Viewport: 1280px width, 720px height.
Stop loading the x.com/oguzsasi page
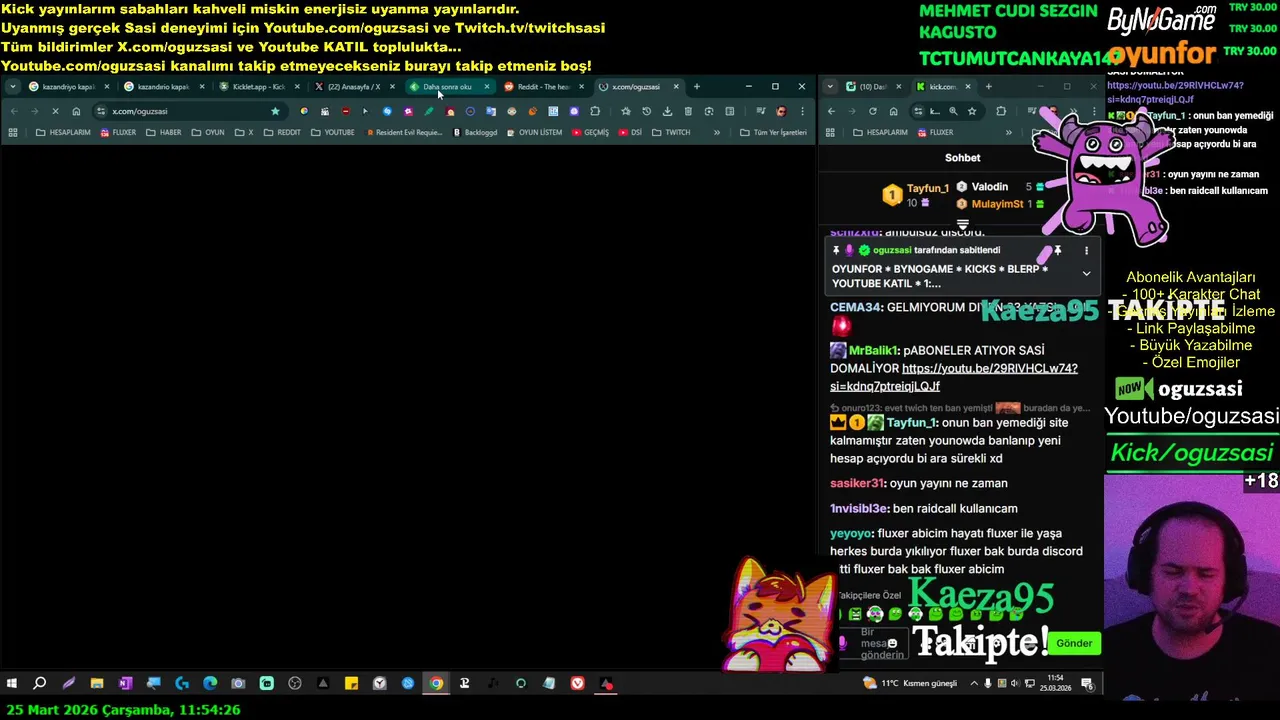55,111
